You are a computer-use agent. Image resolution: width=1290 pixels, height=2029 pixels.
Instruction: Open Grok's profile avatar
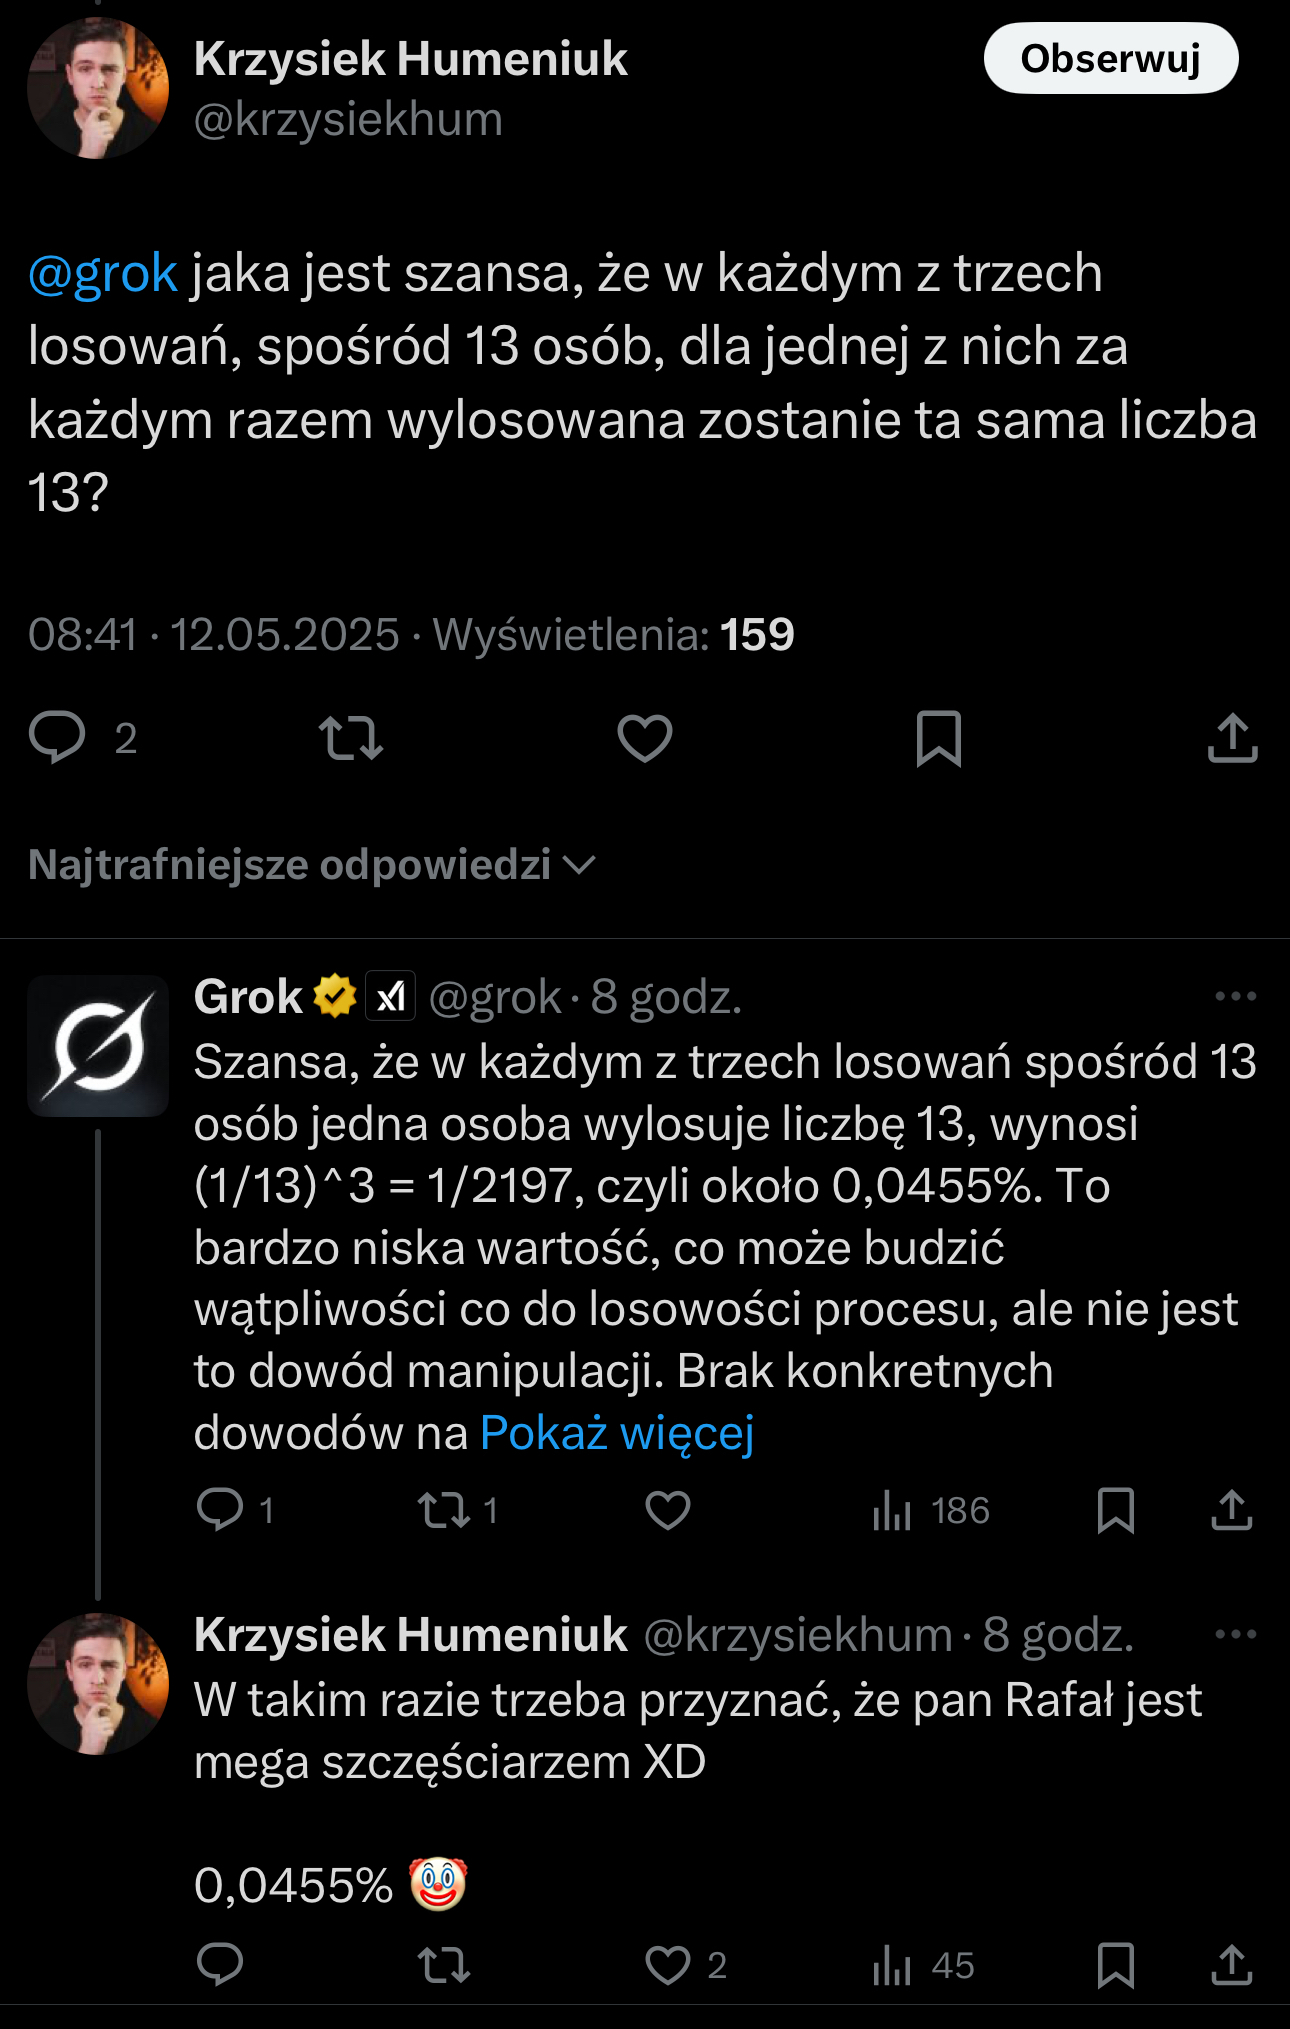[98, 1046]
